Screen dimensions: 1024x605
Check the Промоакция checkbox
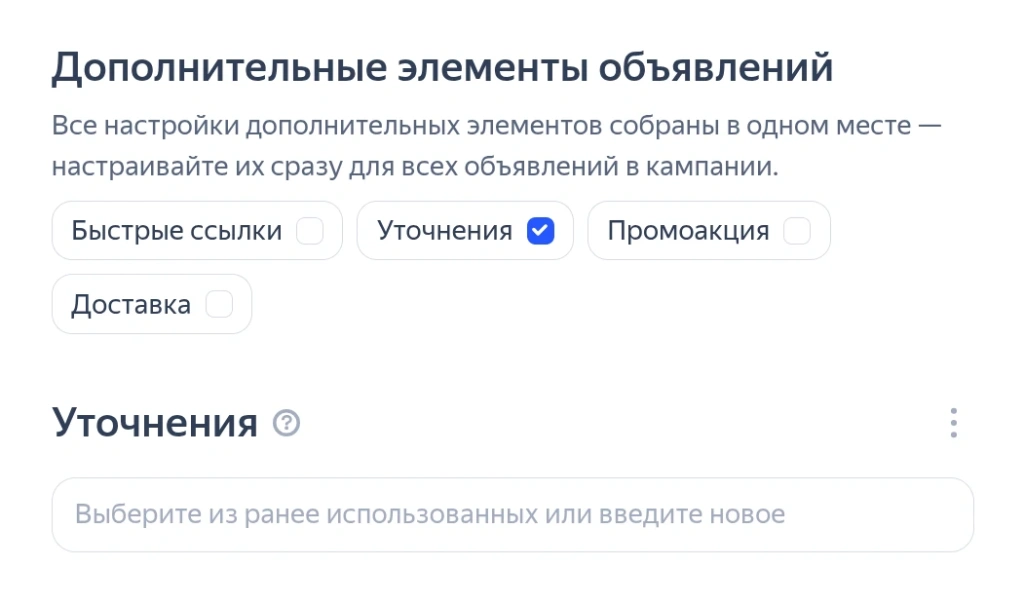click(x=796, y=231)
